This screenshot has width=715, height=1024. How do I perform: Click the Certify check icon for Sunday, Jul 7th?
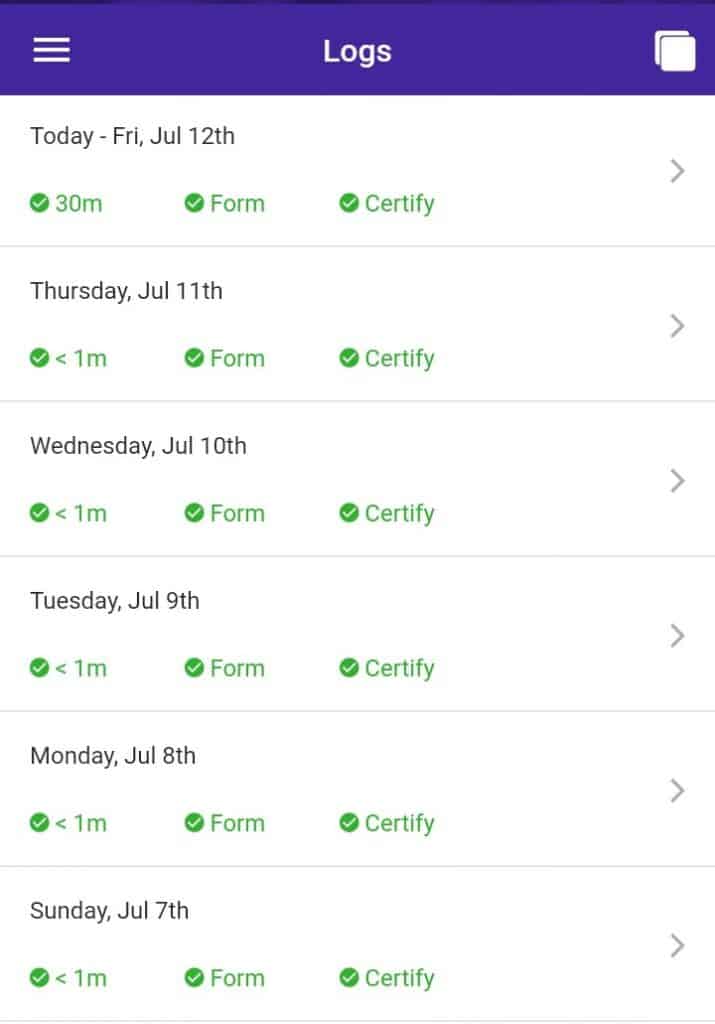pyautogui.click(x=350, y=978)
